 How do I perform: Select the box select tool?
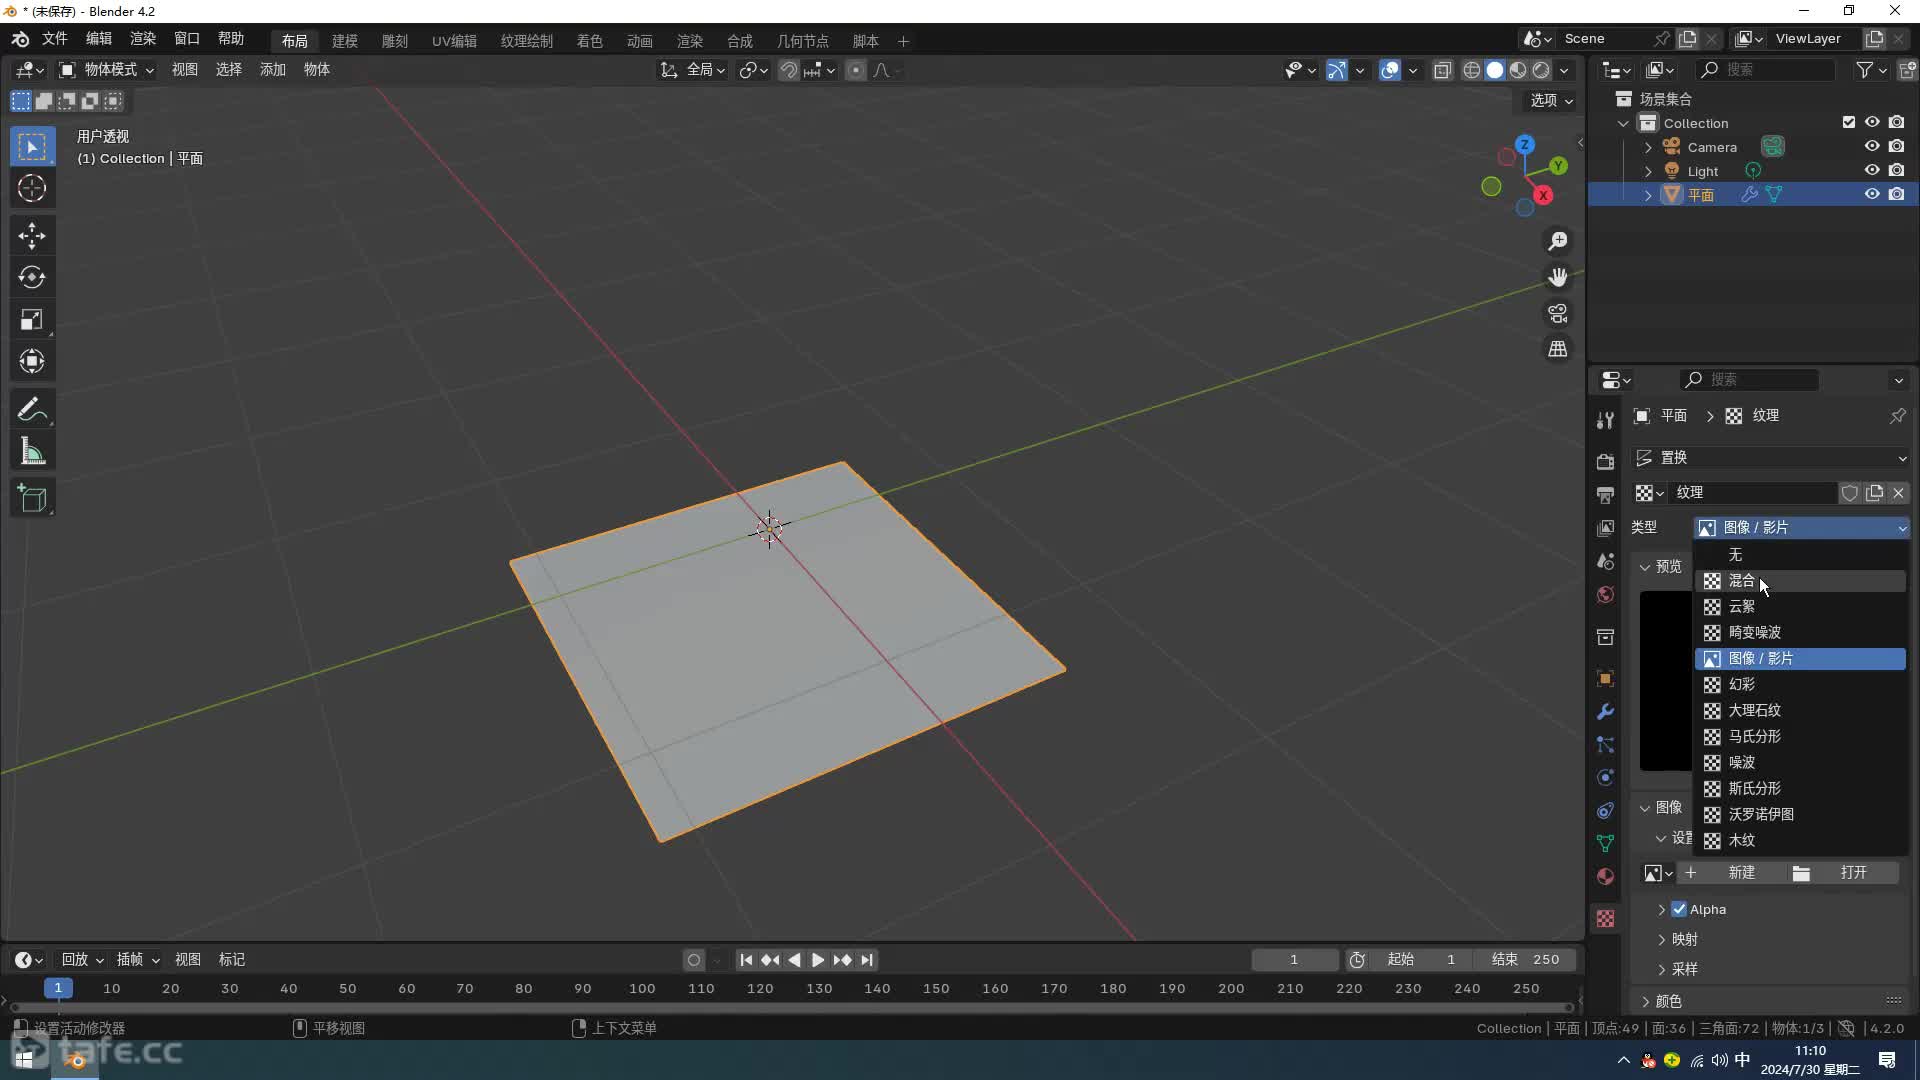(x=32, y=147)
